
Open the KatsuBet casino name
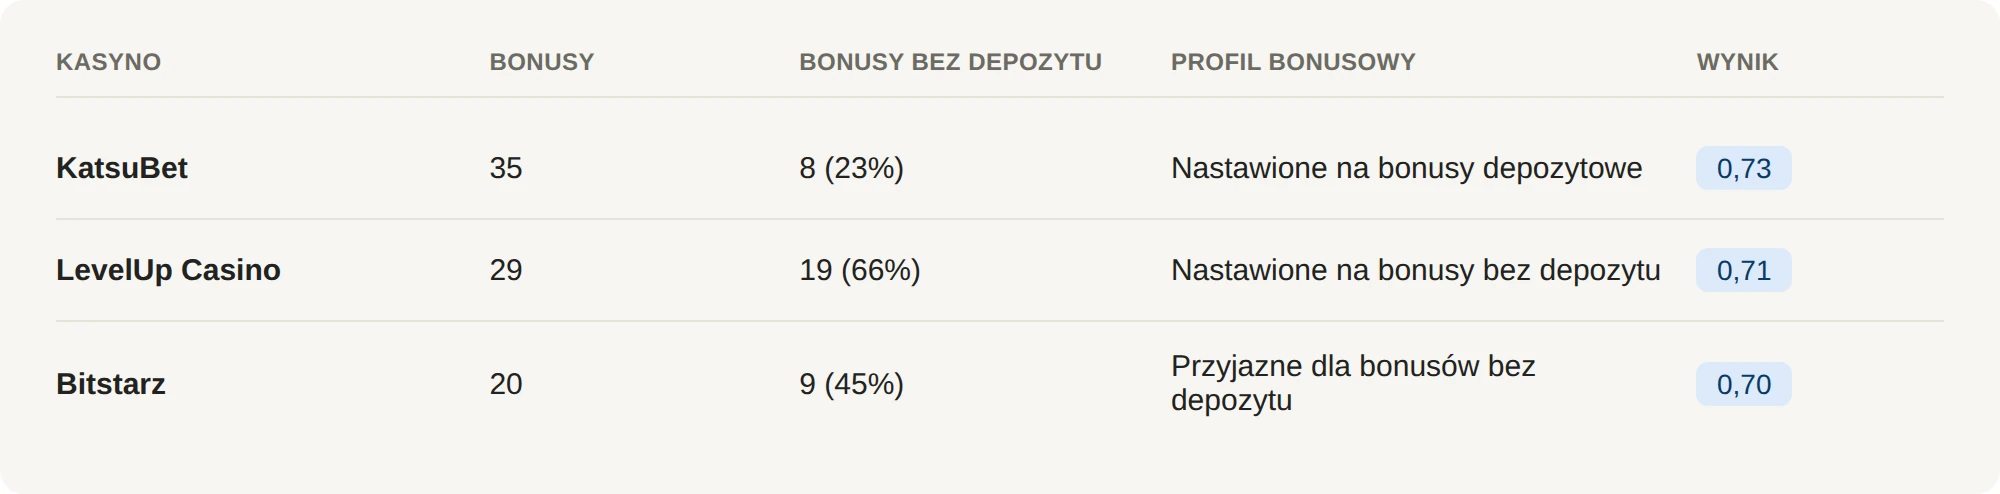pyautogui.click(x=122, y=168)
